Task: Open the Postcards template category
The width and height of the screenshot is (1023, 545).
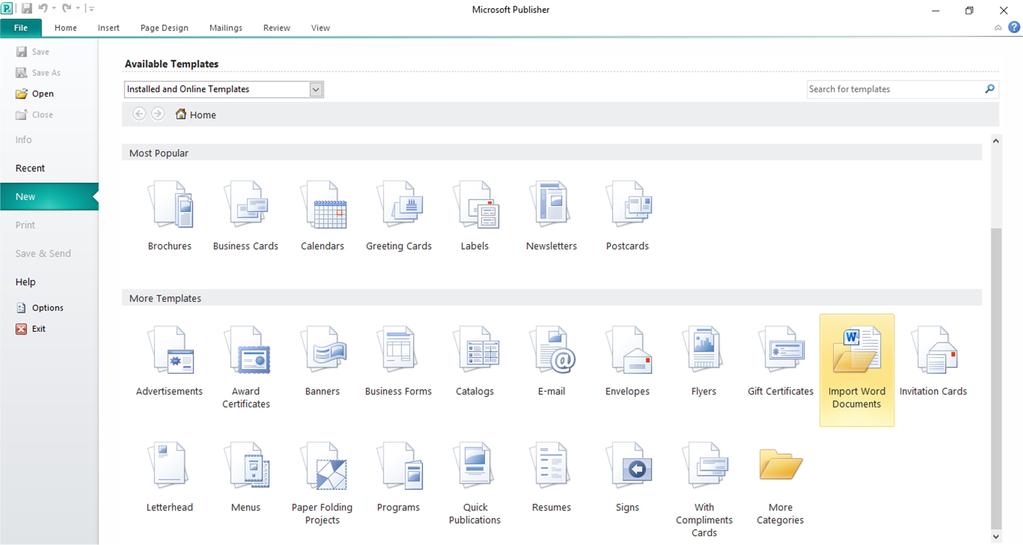Action: 628,216
